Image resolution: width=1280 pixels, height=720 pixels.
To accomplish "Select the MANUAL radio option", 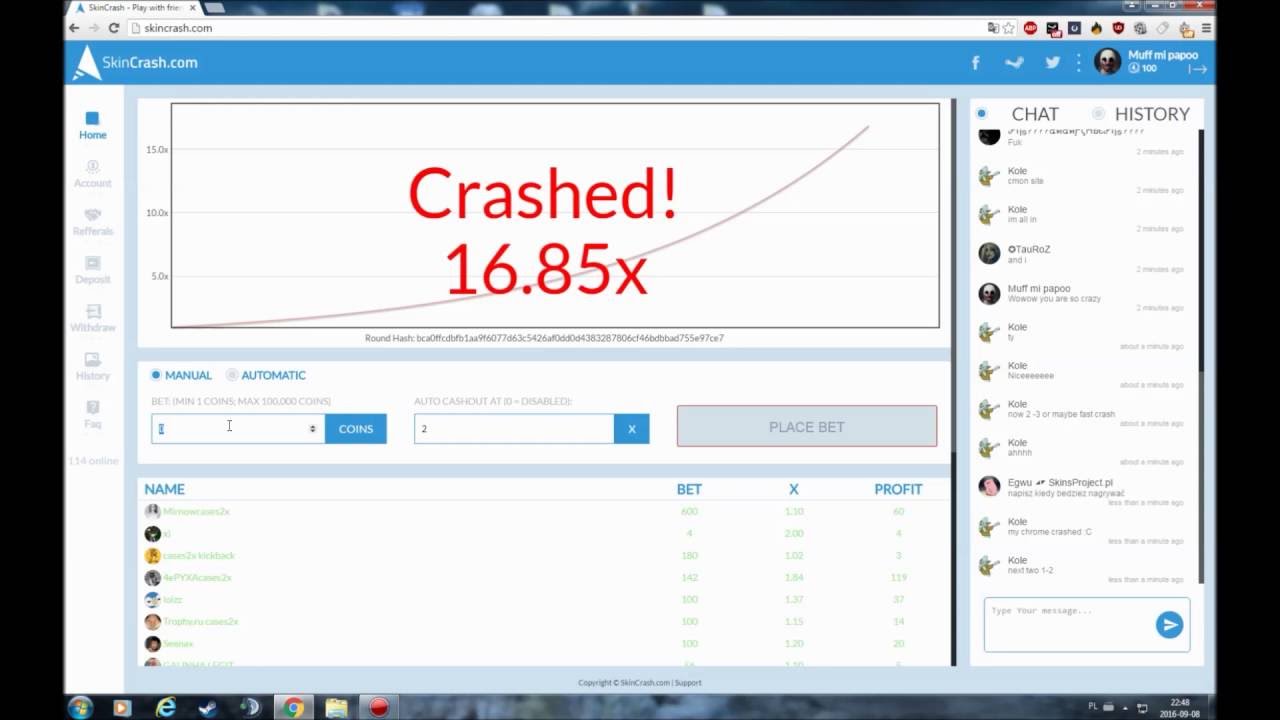I will click(x=156, y=375).
